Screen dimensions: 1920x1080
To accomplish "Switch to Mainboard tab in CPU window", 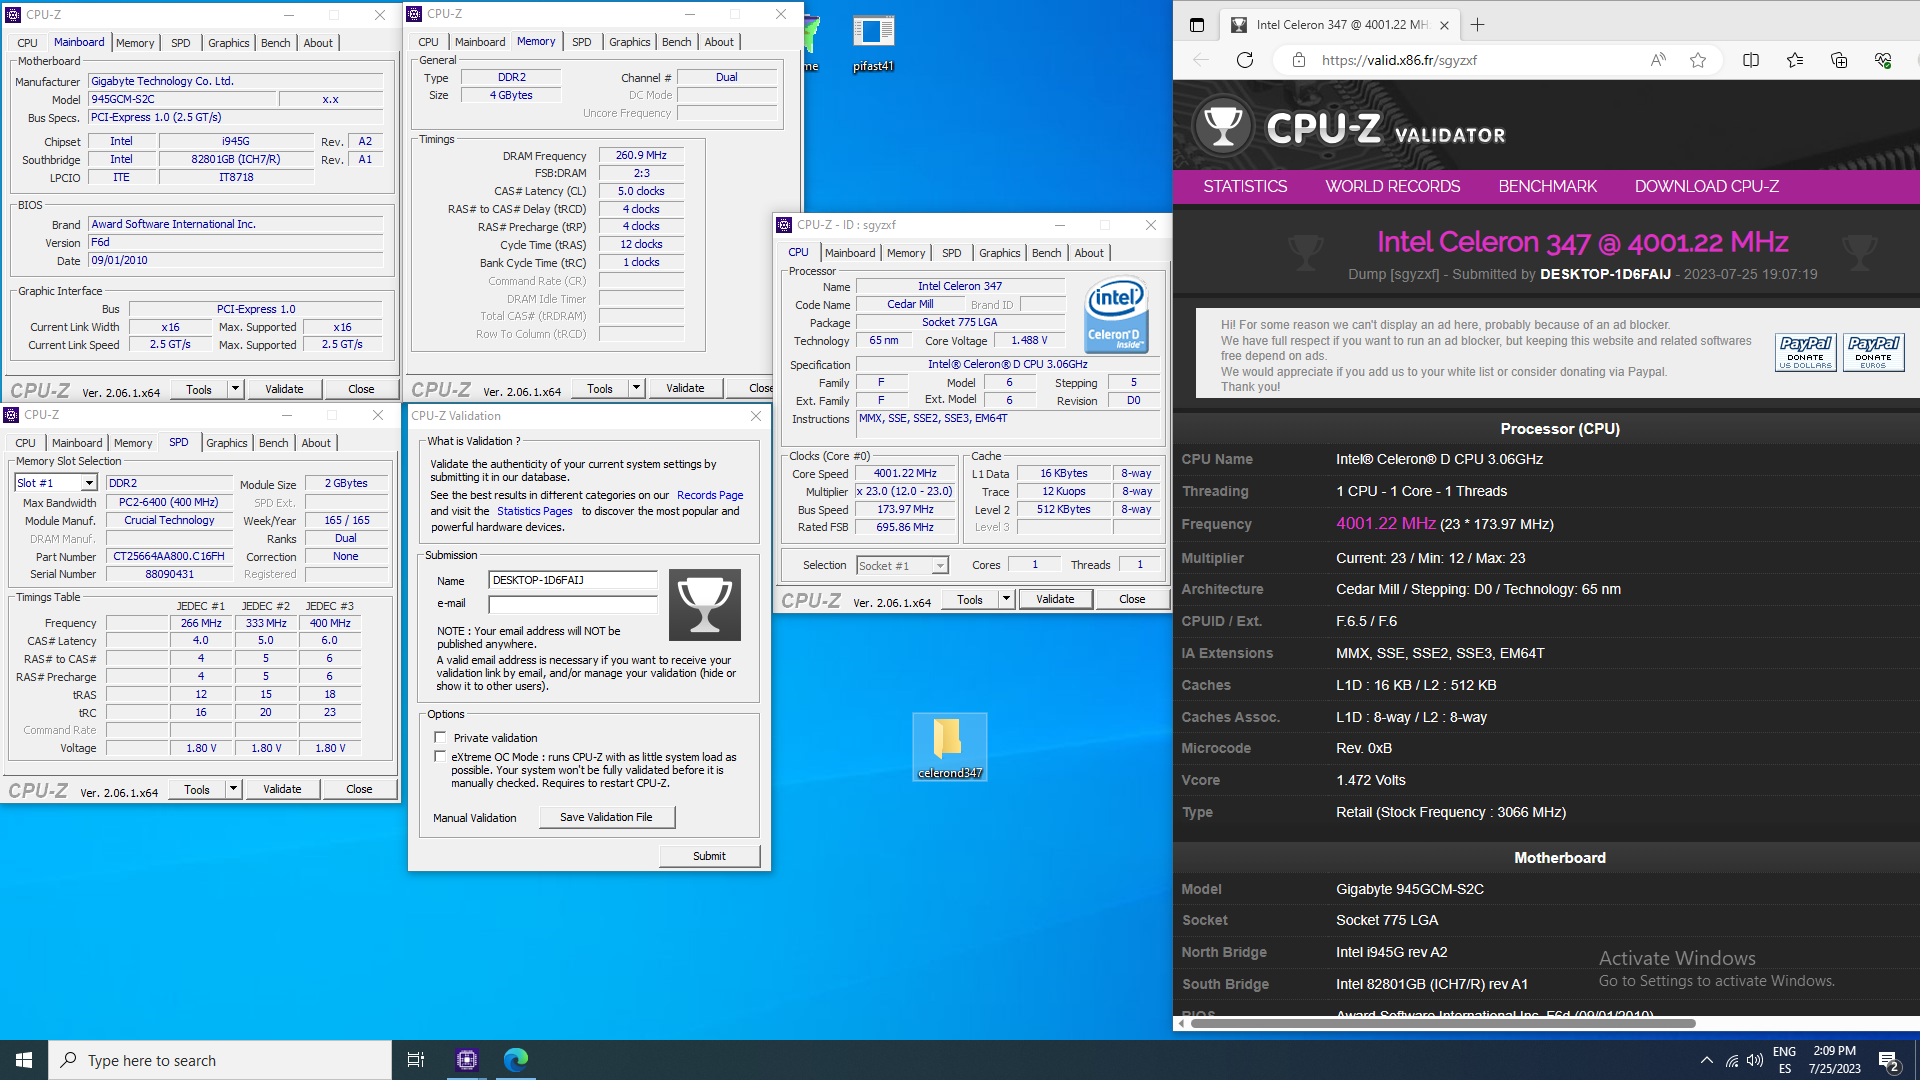I will (x=850, y=253).
